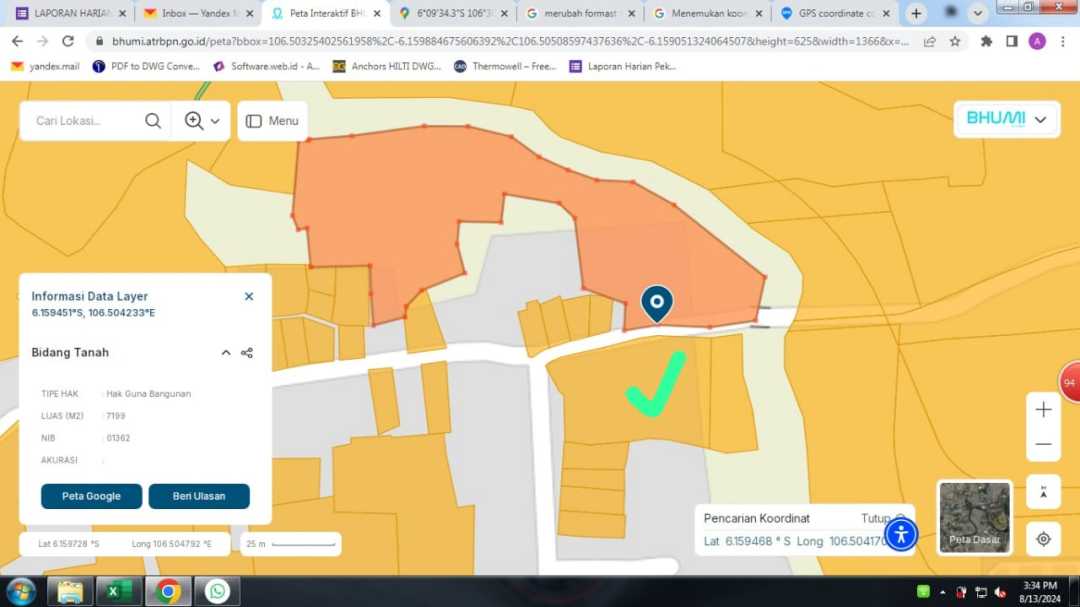The height and width of the screenshot is (607, 1080).
Task: Zoom in the map with plus button
Action: pos(1043,410)
